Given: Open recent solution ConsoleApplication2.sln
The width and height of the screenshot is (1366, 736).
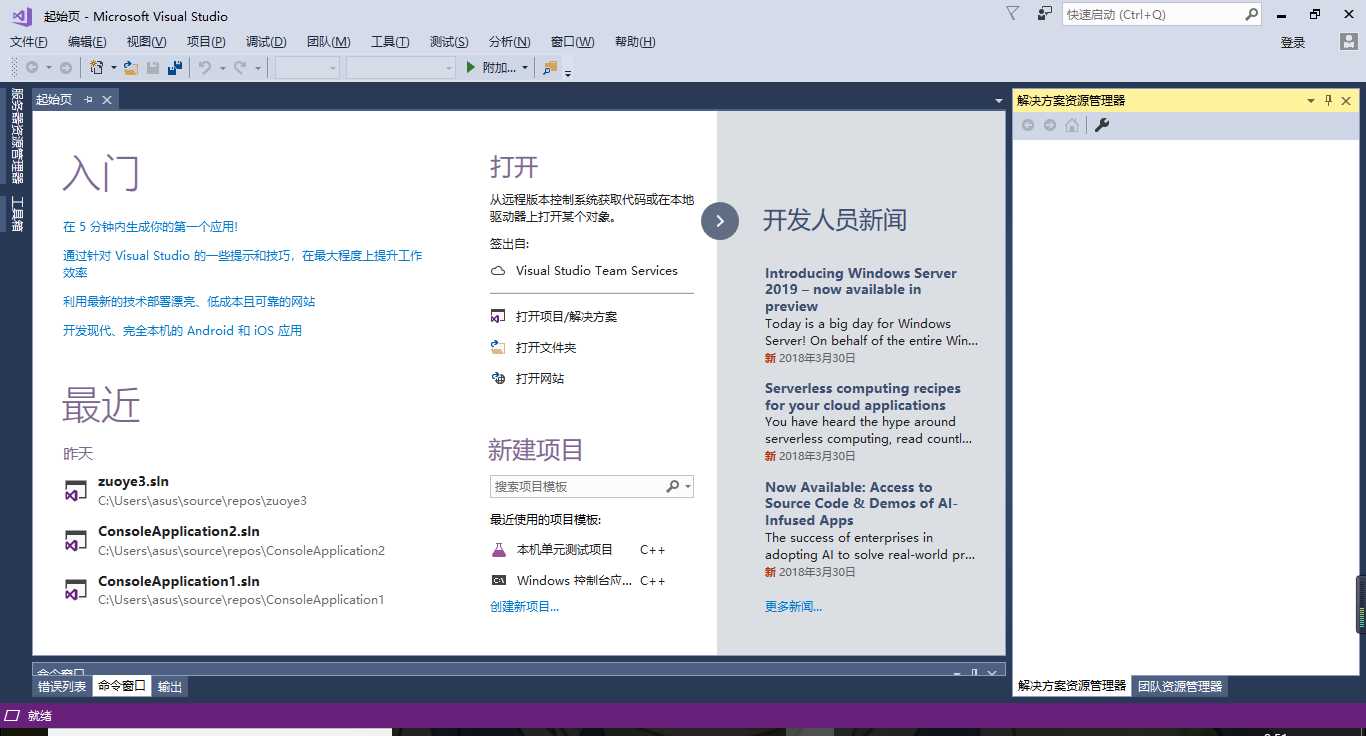Looking at the screenshot, I should 179,531.
